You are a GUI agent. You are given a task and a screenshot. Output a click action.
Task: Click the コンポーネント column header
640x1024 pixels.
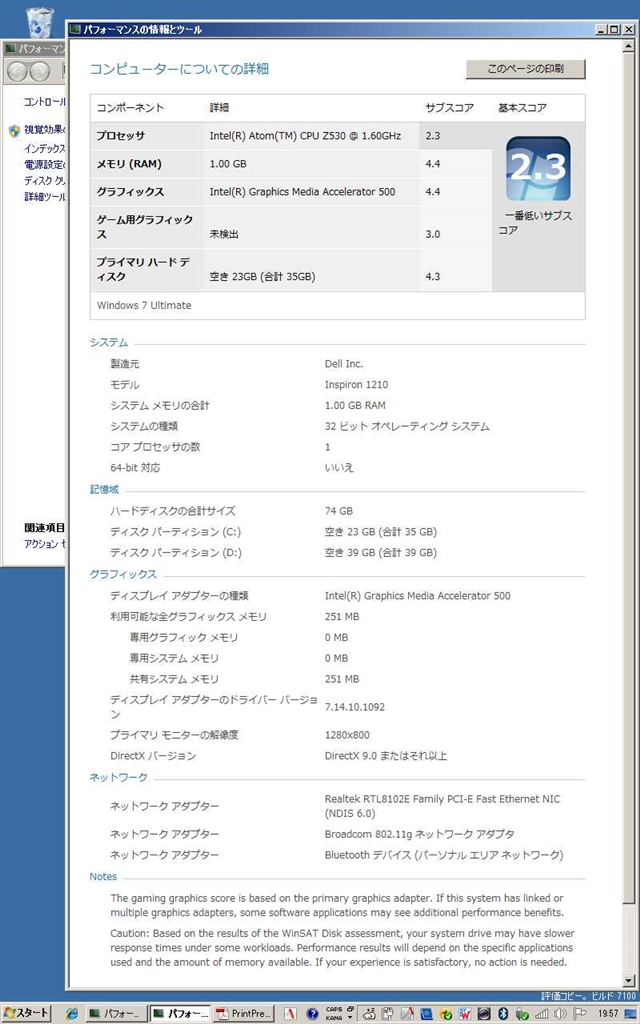[x=130, y=108]
